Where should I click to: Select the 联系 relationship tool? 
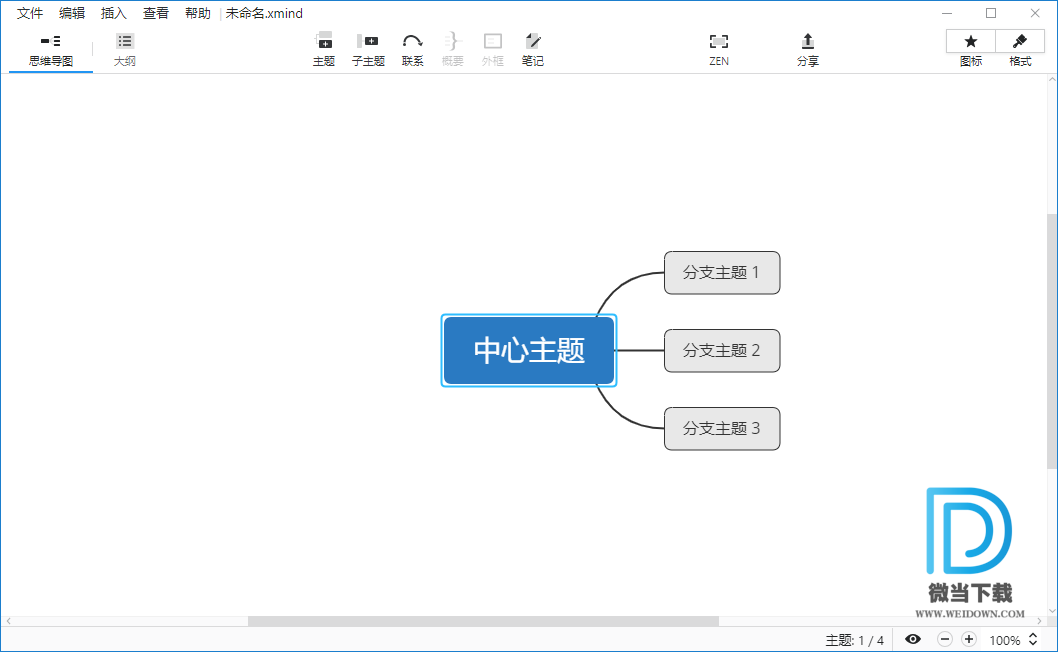(412, 49)
